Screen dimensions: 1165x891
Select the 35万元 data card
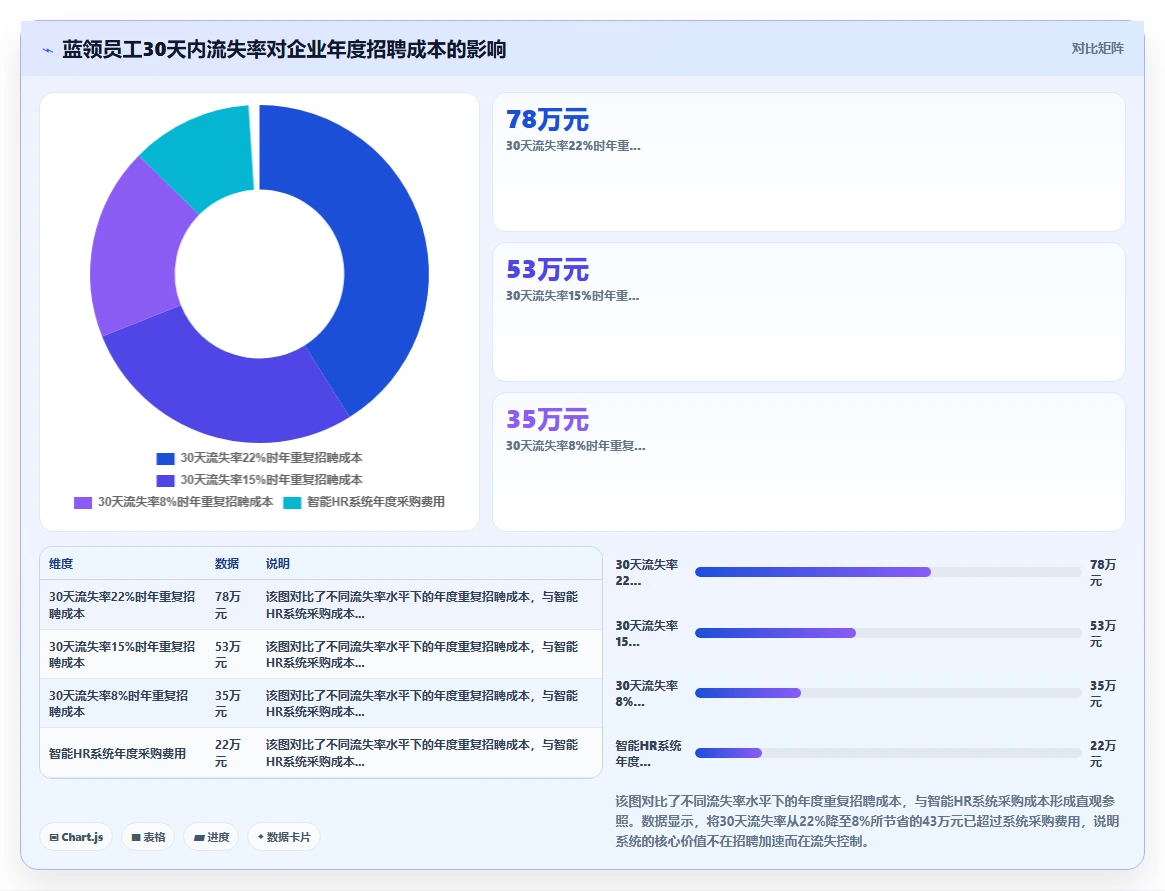pos(808,461)
